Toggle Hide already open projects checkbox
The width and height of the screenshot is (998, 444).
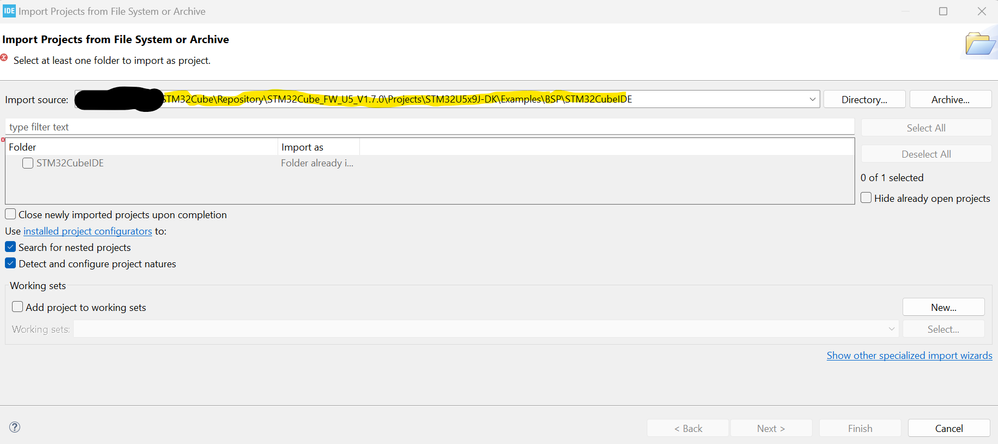[x=866, y=198]
